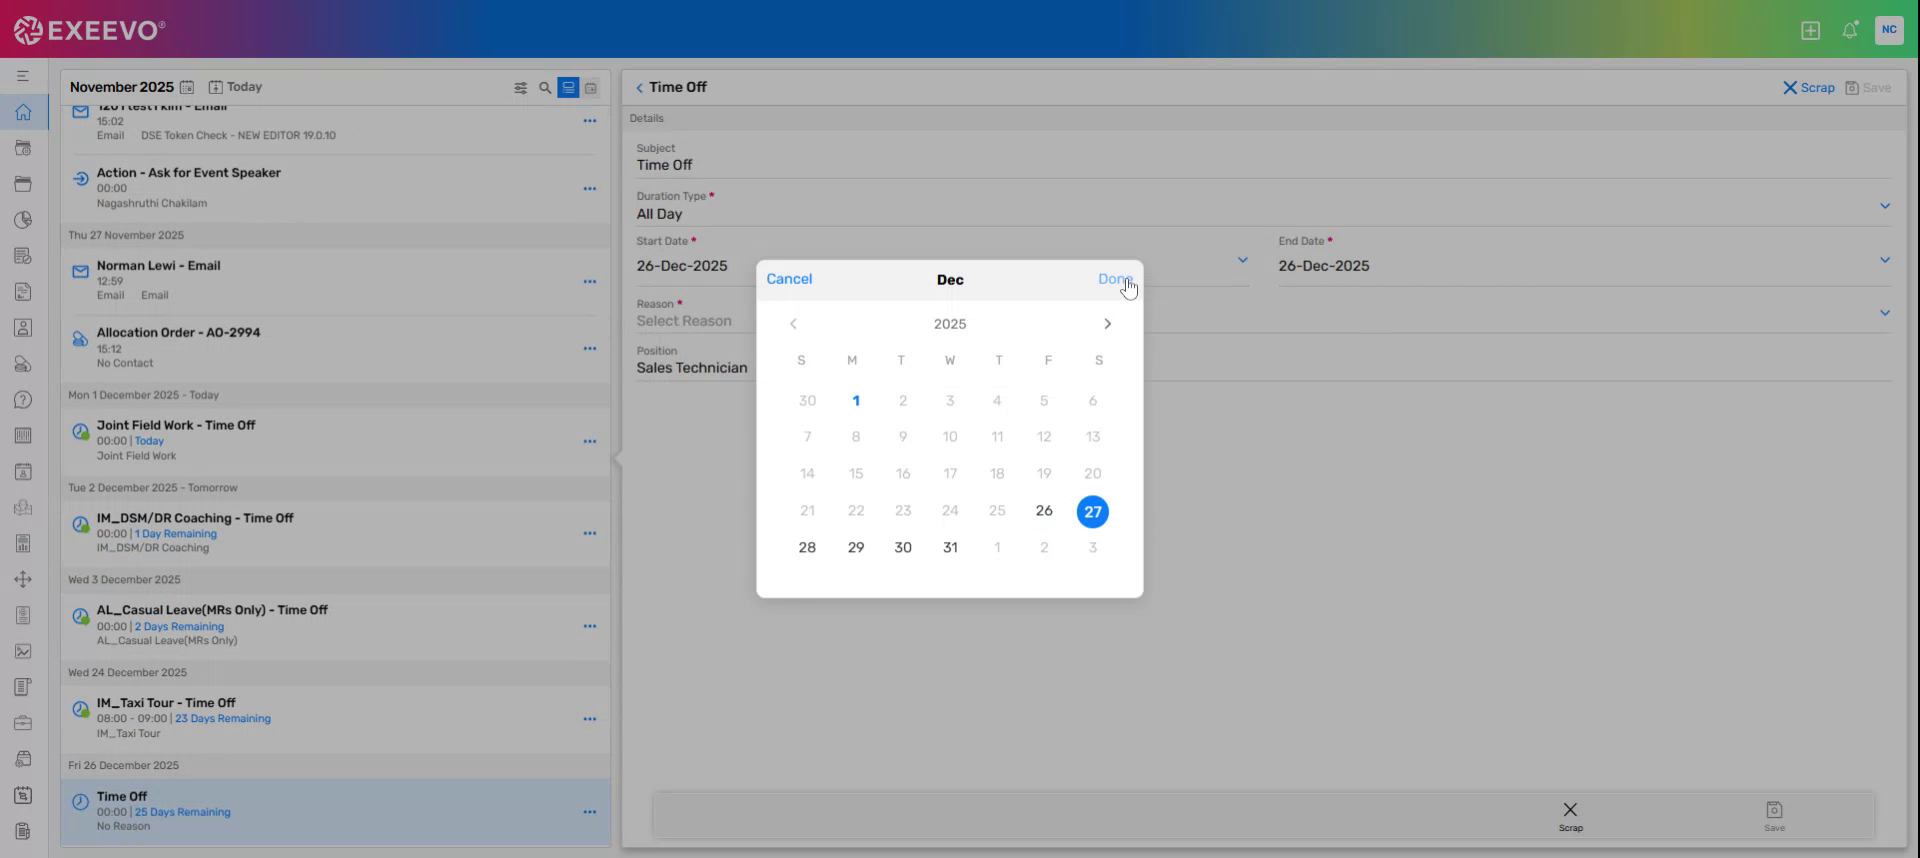Select December 1 in calendar

(x=856, y=401)
